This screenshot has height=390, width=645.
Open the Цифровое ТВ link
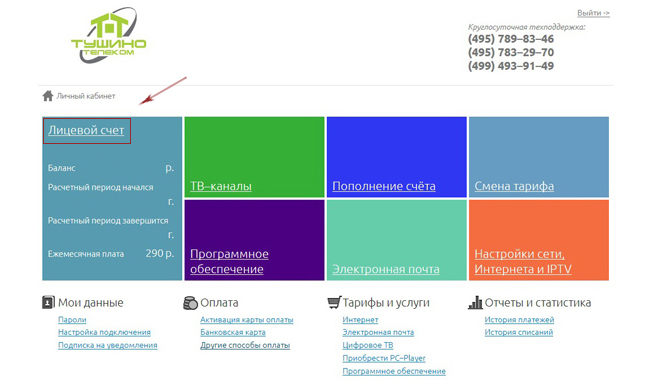(x=368, y=345)
